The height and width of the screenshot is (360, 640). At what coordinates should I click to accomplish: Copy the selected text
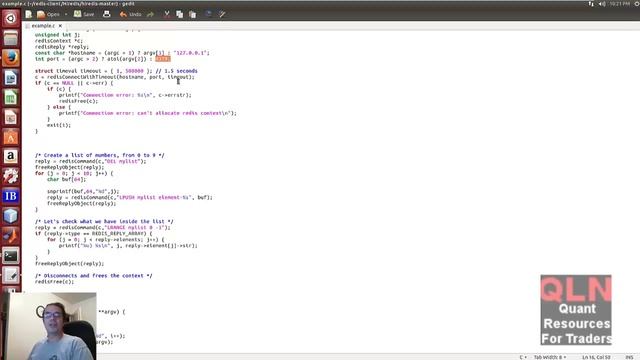179,14
